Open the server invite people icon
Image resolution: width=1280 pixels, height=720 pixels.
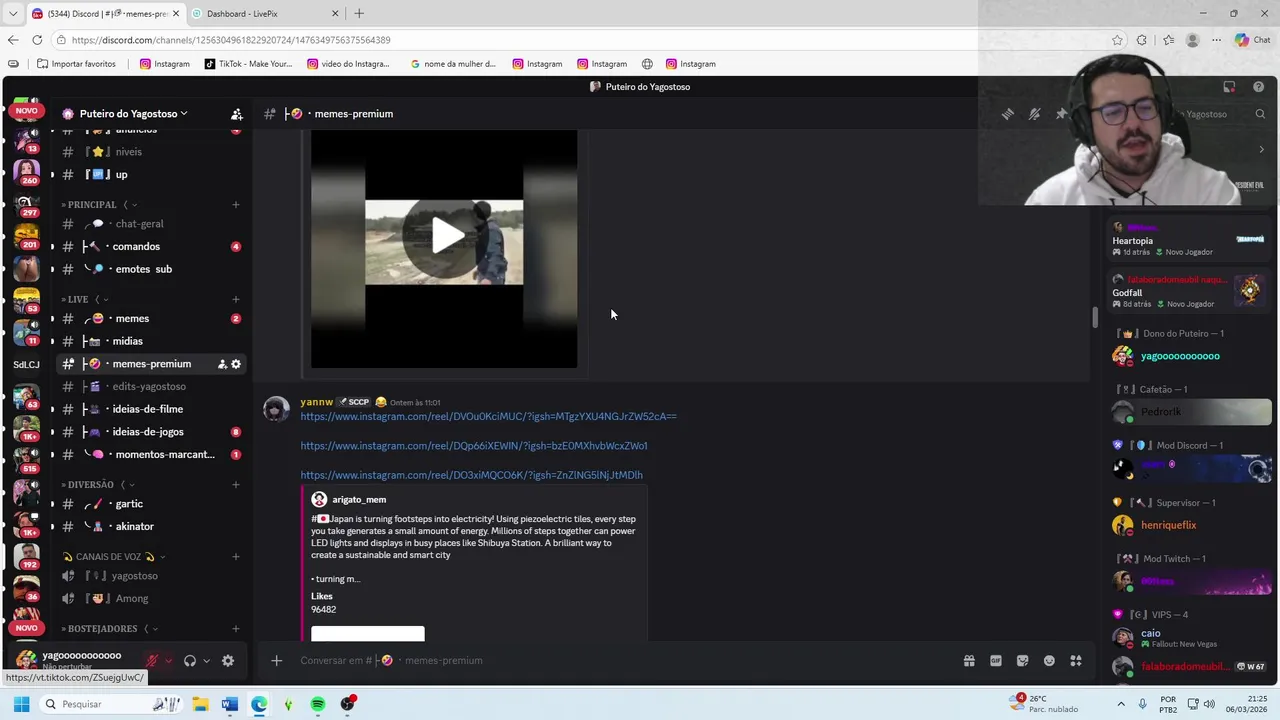(236, 114)
